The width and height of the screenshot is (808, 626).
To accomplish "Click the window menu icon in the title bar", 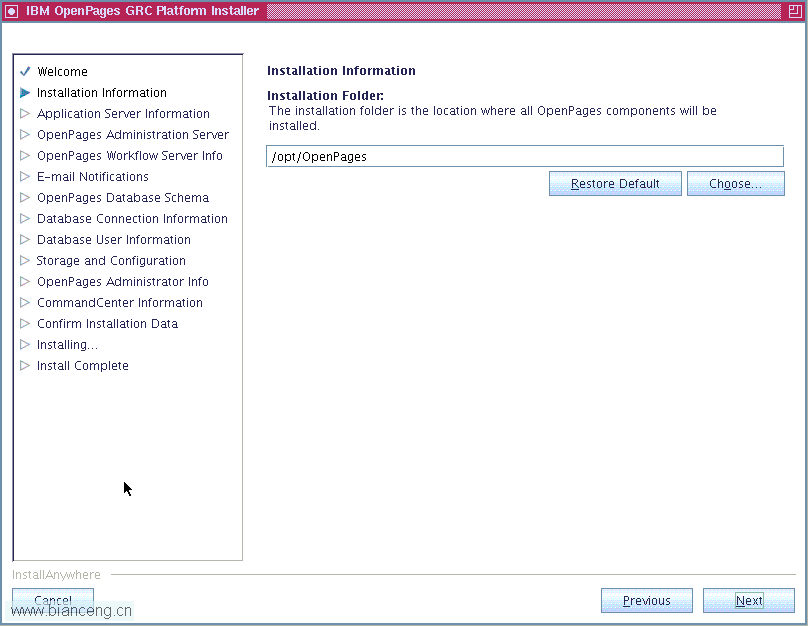I will pos(11,11).
